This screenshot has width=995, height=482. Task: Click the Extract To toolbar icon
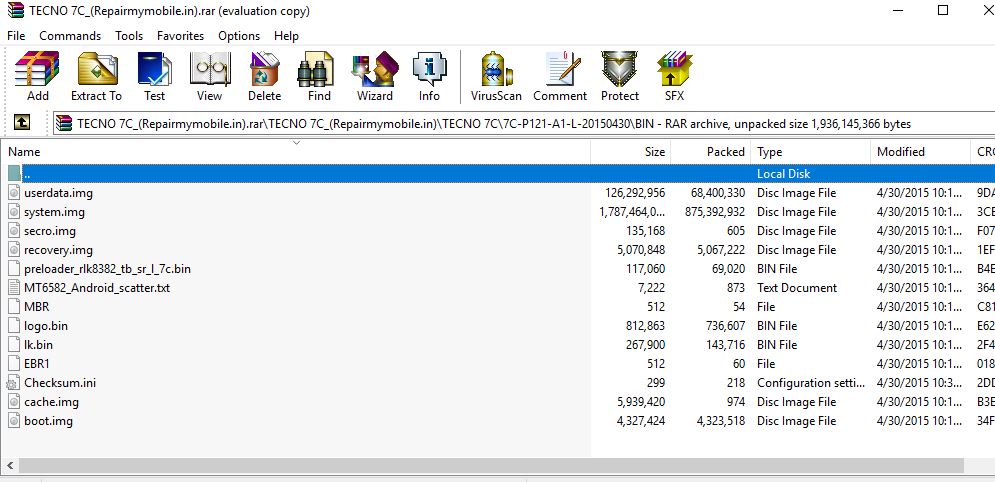[96, 77]
